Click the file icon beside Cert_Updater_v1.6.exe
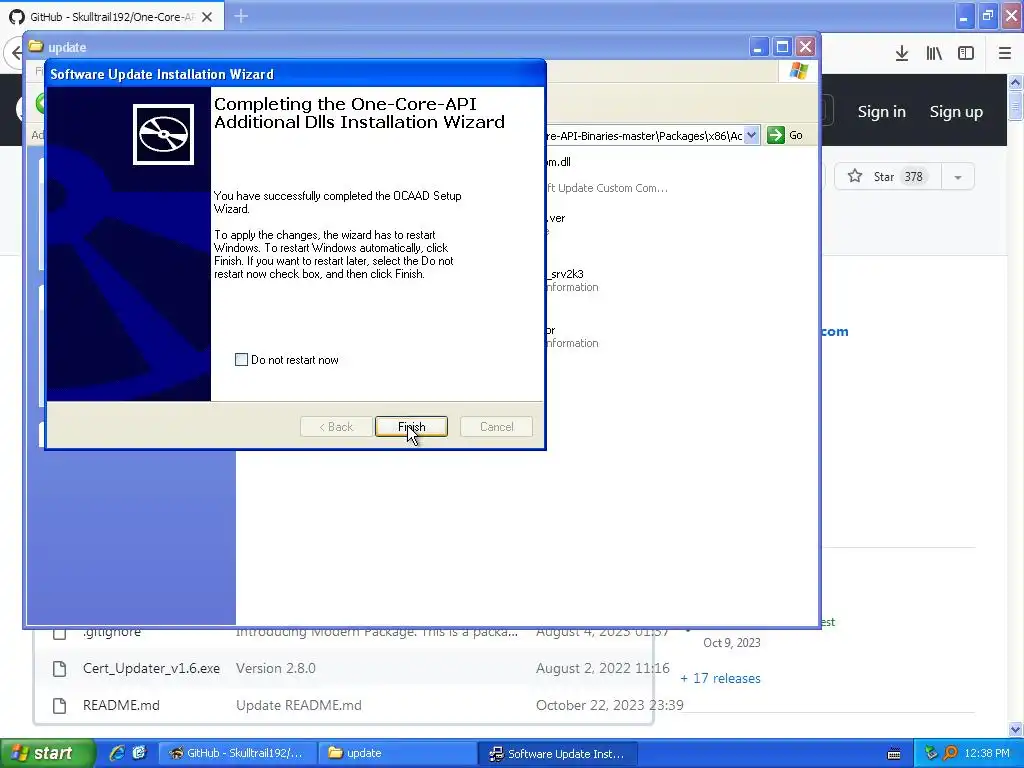The image size is (1024, 768). tap(59, 669)
